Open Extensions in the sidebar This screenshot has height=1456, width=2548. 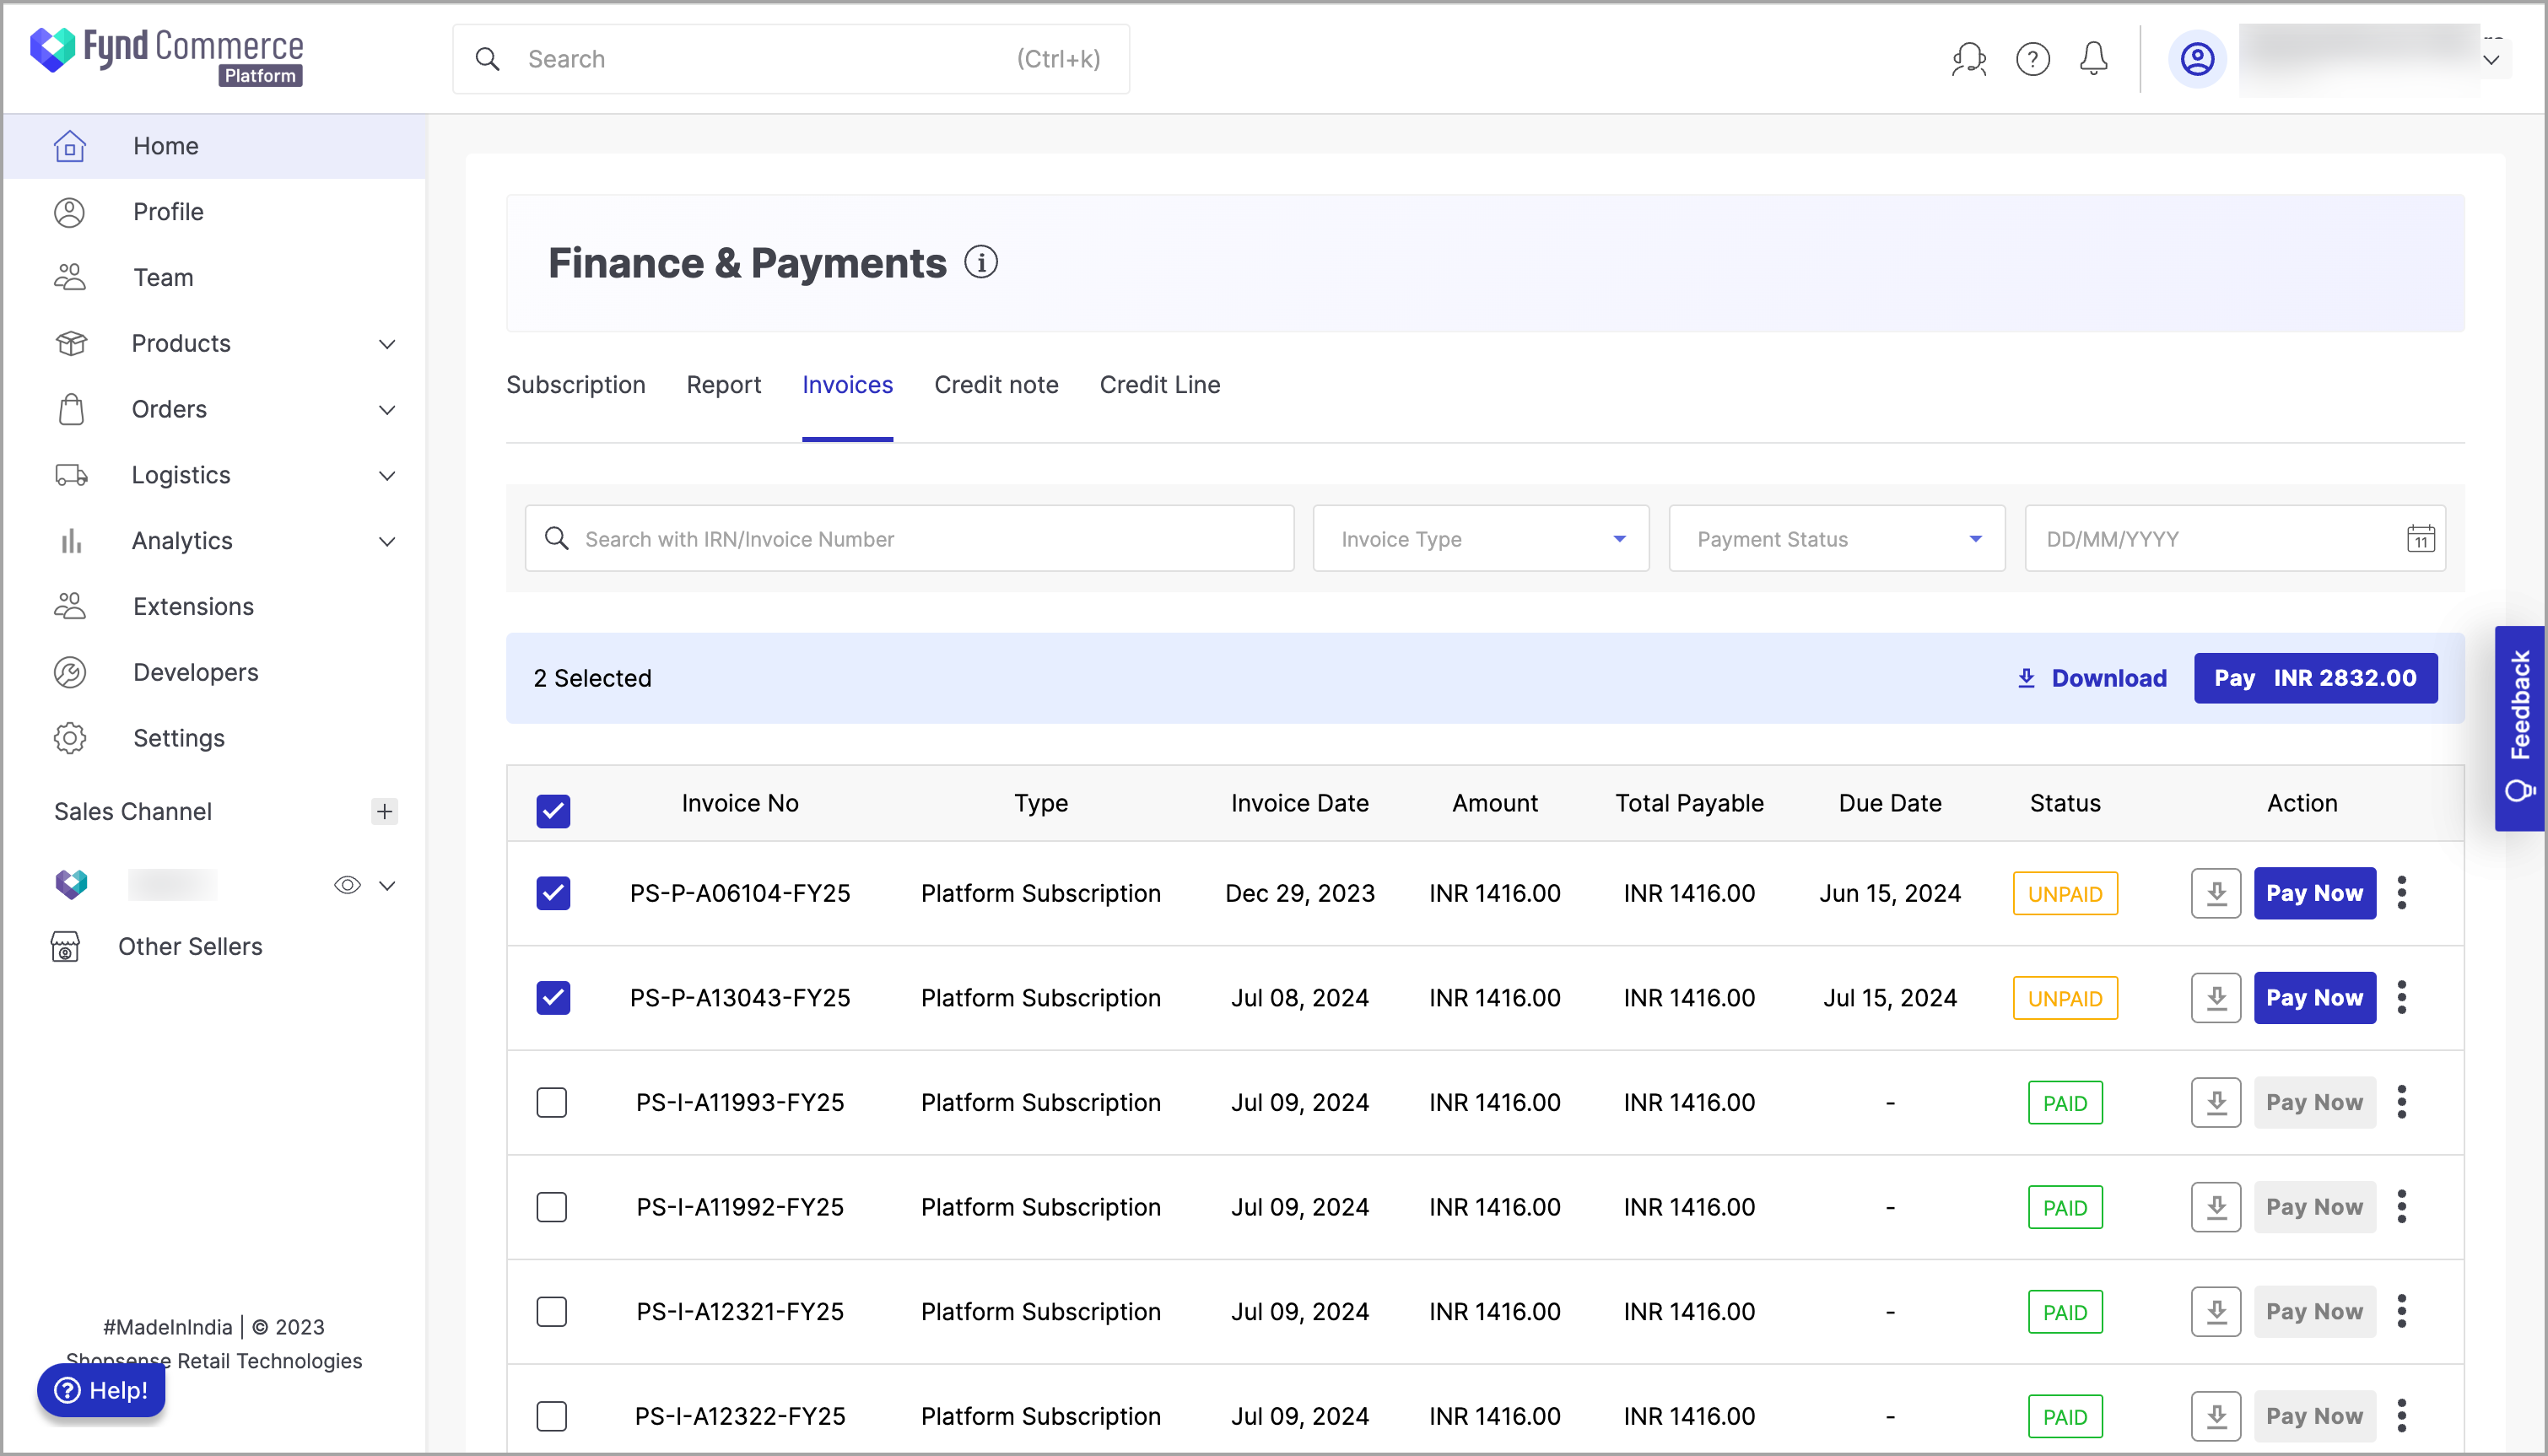(x=214, y=606)
